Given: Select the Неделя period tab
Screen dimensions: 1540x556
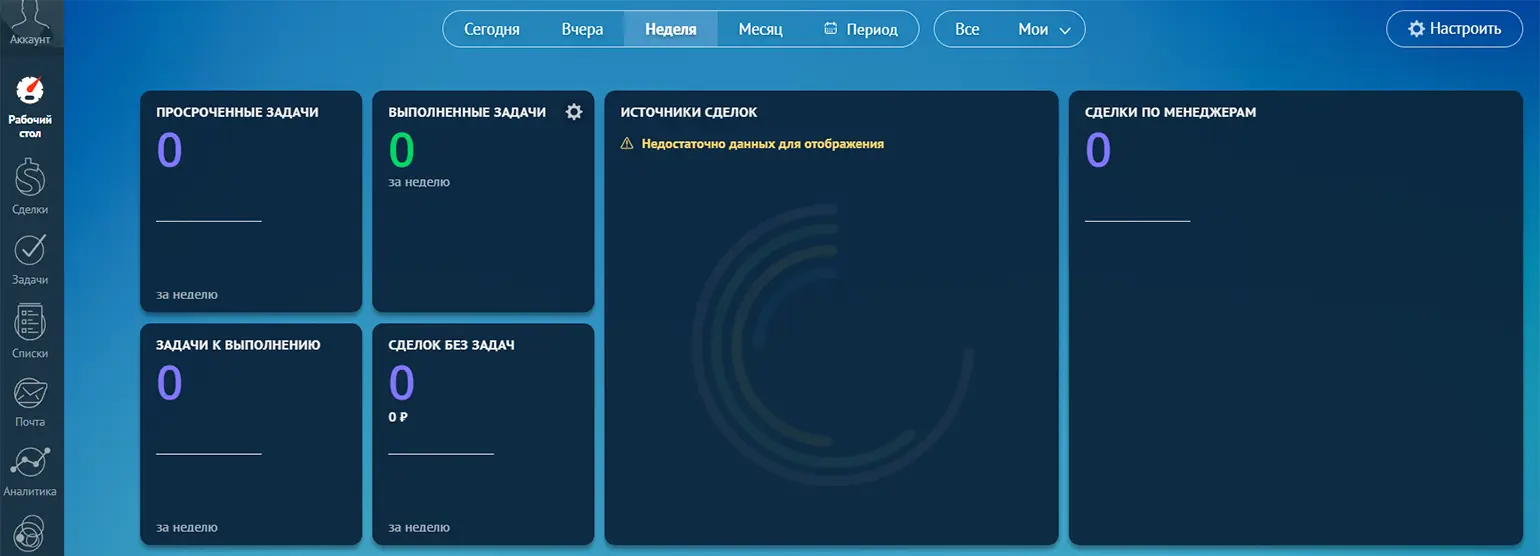Looking at the screenshot, I should (671, 29).
